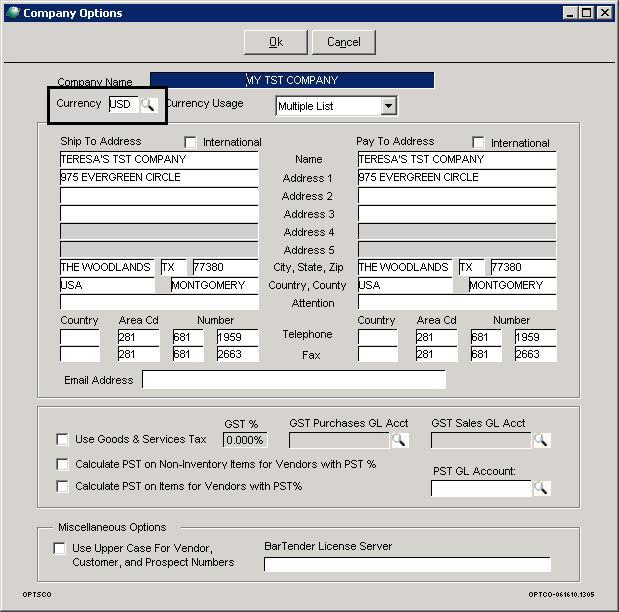The height and width of the screenshot is (612, 619).
Task: Click Pay To Address 1 field
Action: coord(457,178)
